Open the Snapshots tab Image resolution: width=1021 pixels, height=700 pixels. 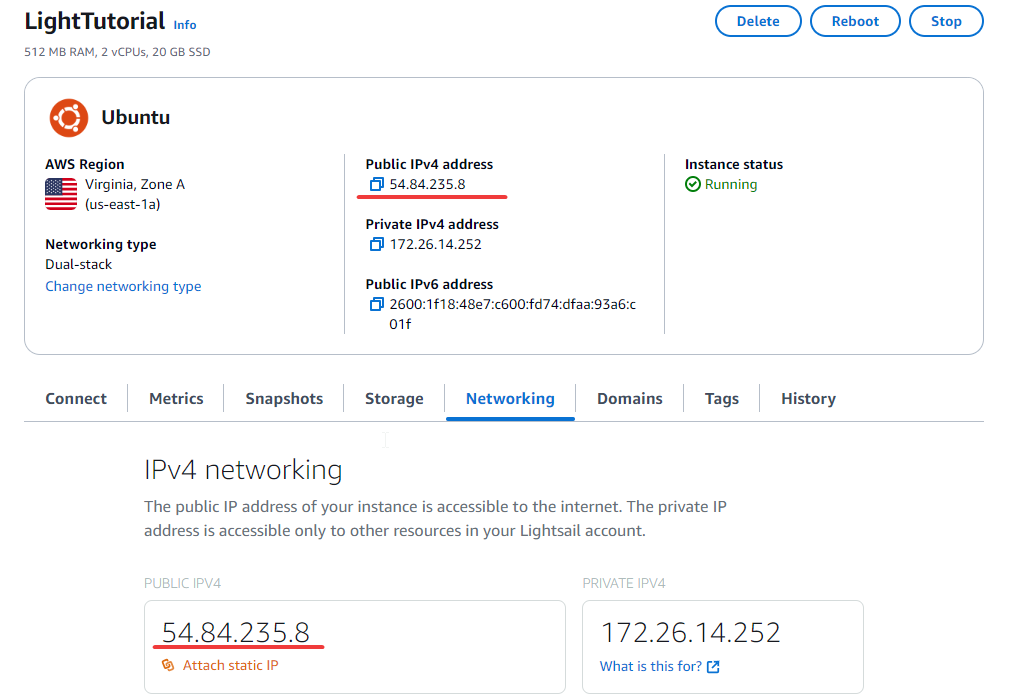284,399
